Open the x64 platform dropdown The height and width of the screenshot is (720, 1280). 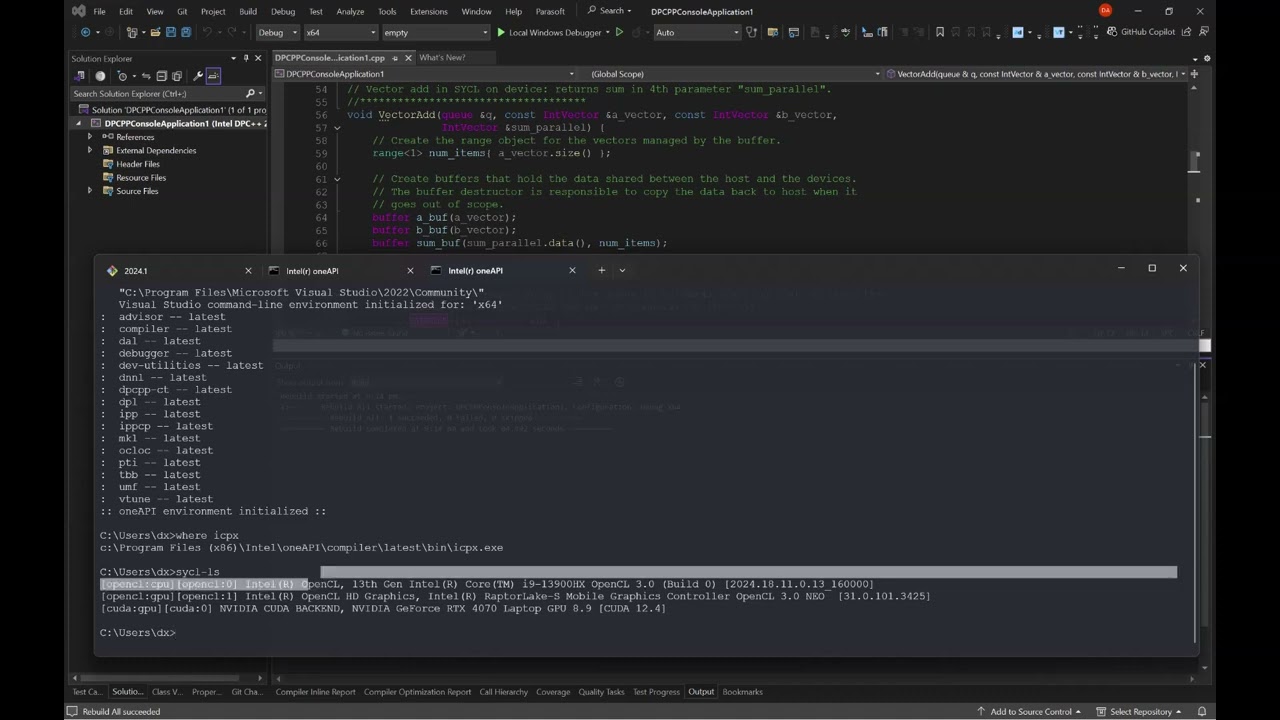(x=340, y=32)
